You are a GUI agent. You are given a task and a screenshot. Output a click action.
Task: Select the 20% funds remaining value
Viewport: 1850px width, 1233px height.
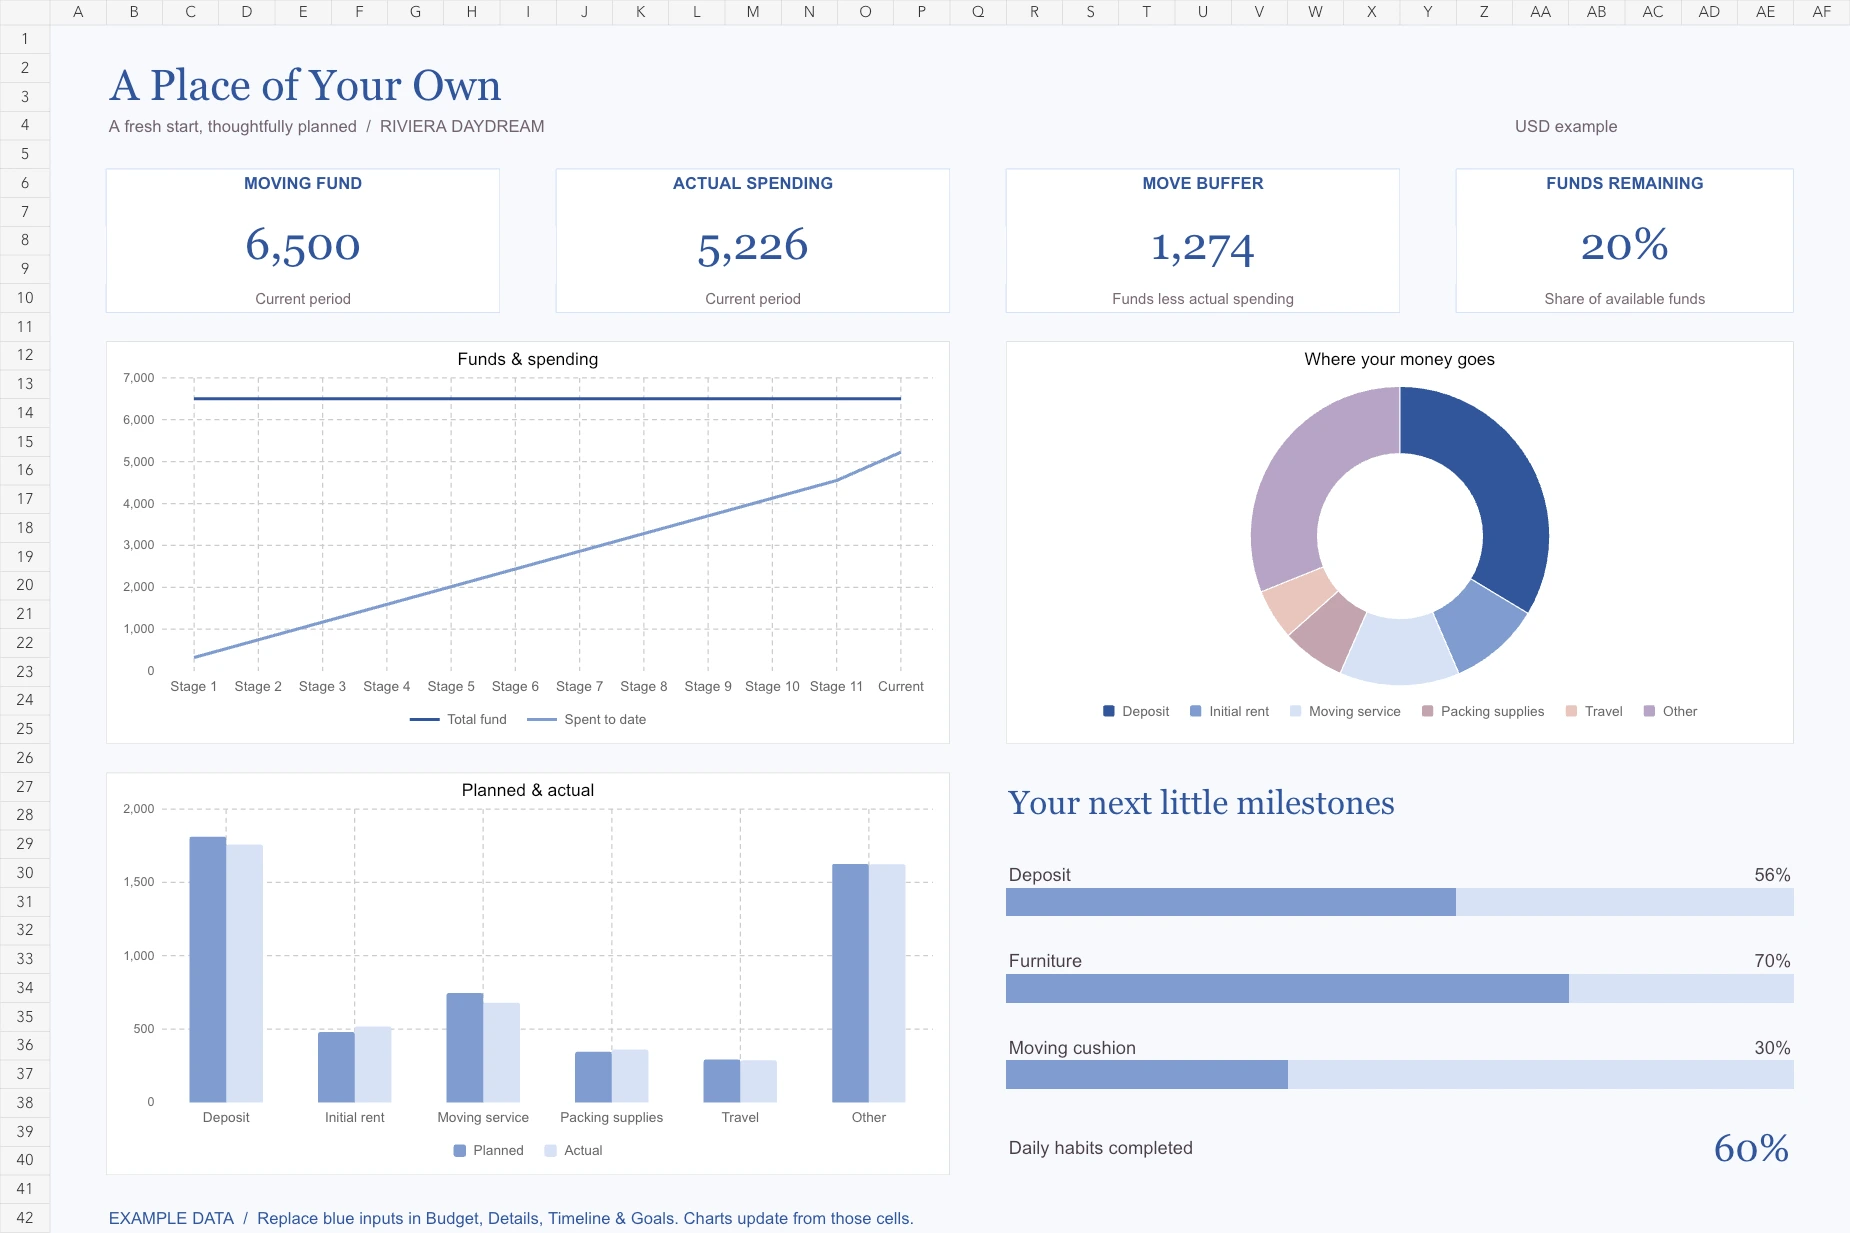click(x=1625, y=245)
